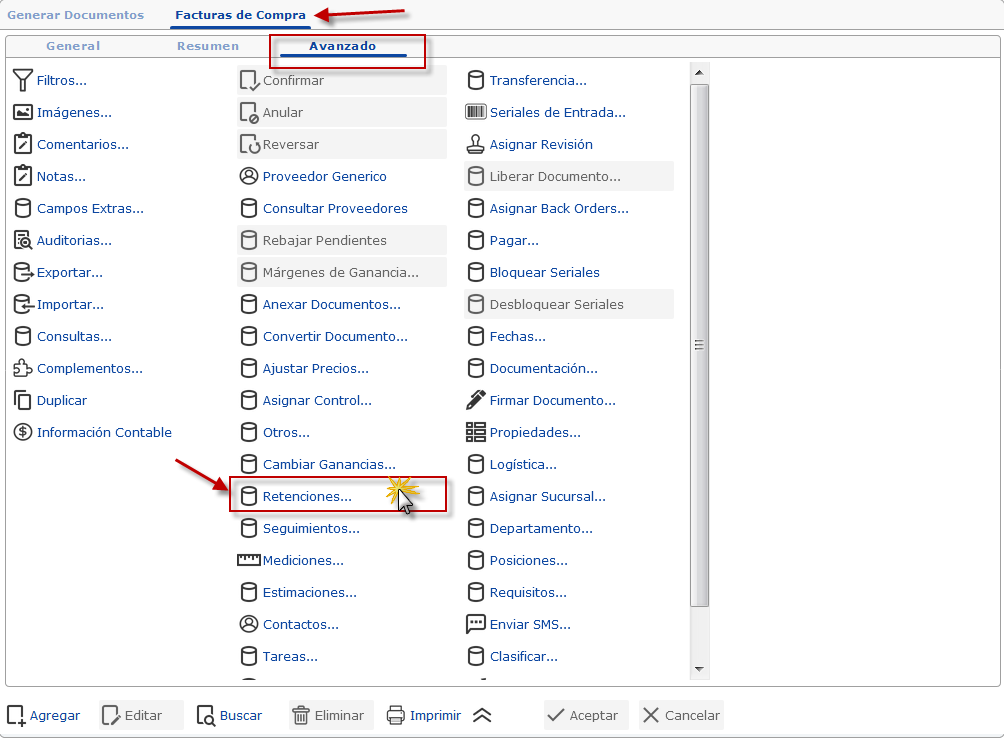This screenshot has height=738, width=1004.
Task: Click the Asignar Revisión stamp icon
Action: (x=475, y=144)
